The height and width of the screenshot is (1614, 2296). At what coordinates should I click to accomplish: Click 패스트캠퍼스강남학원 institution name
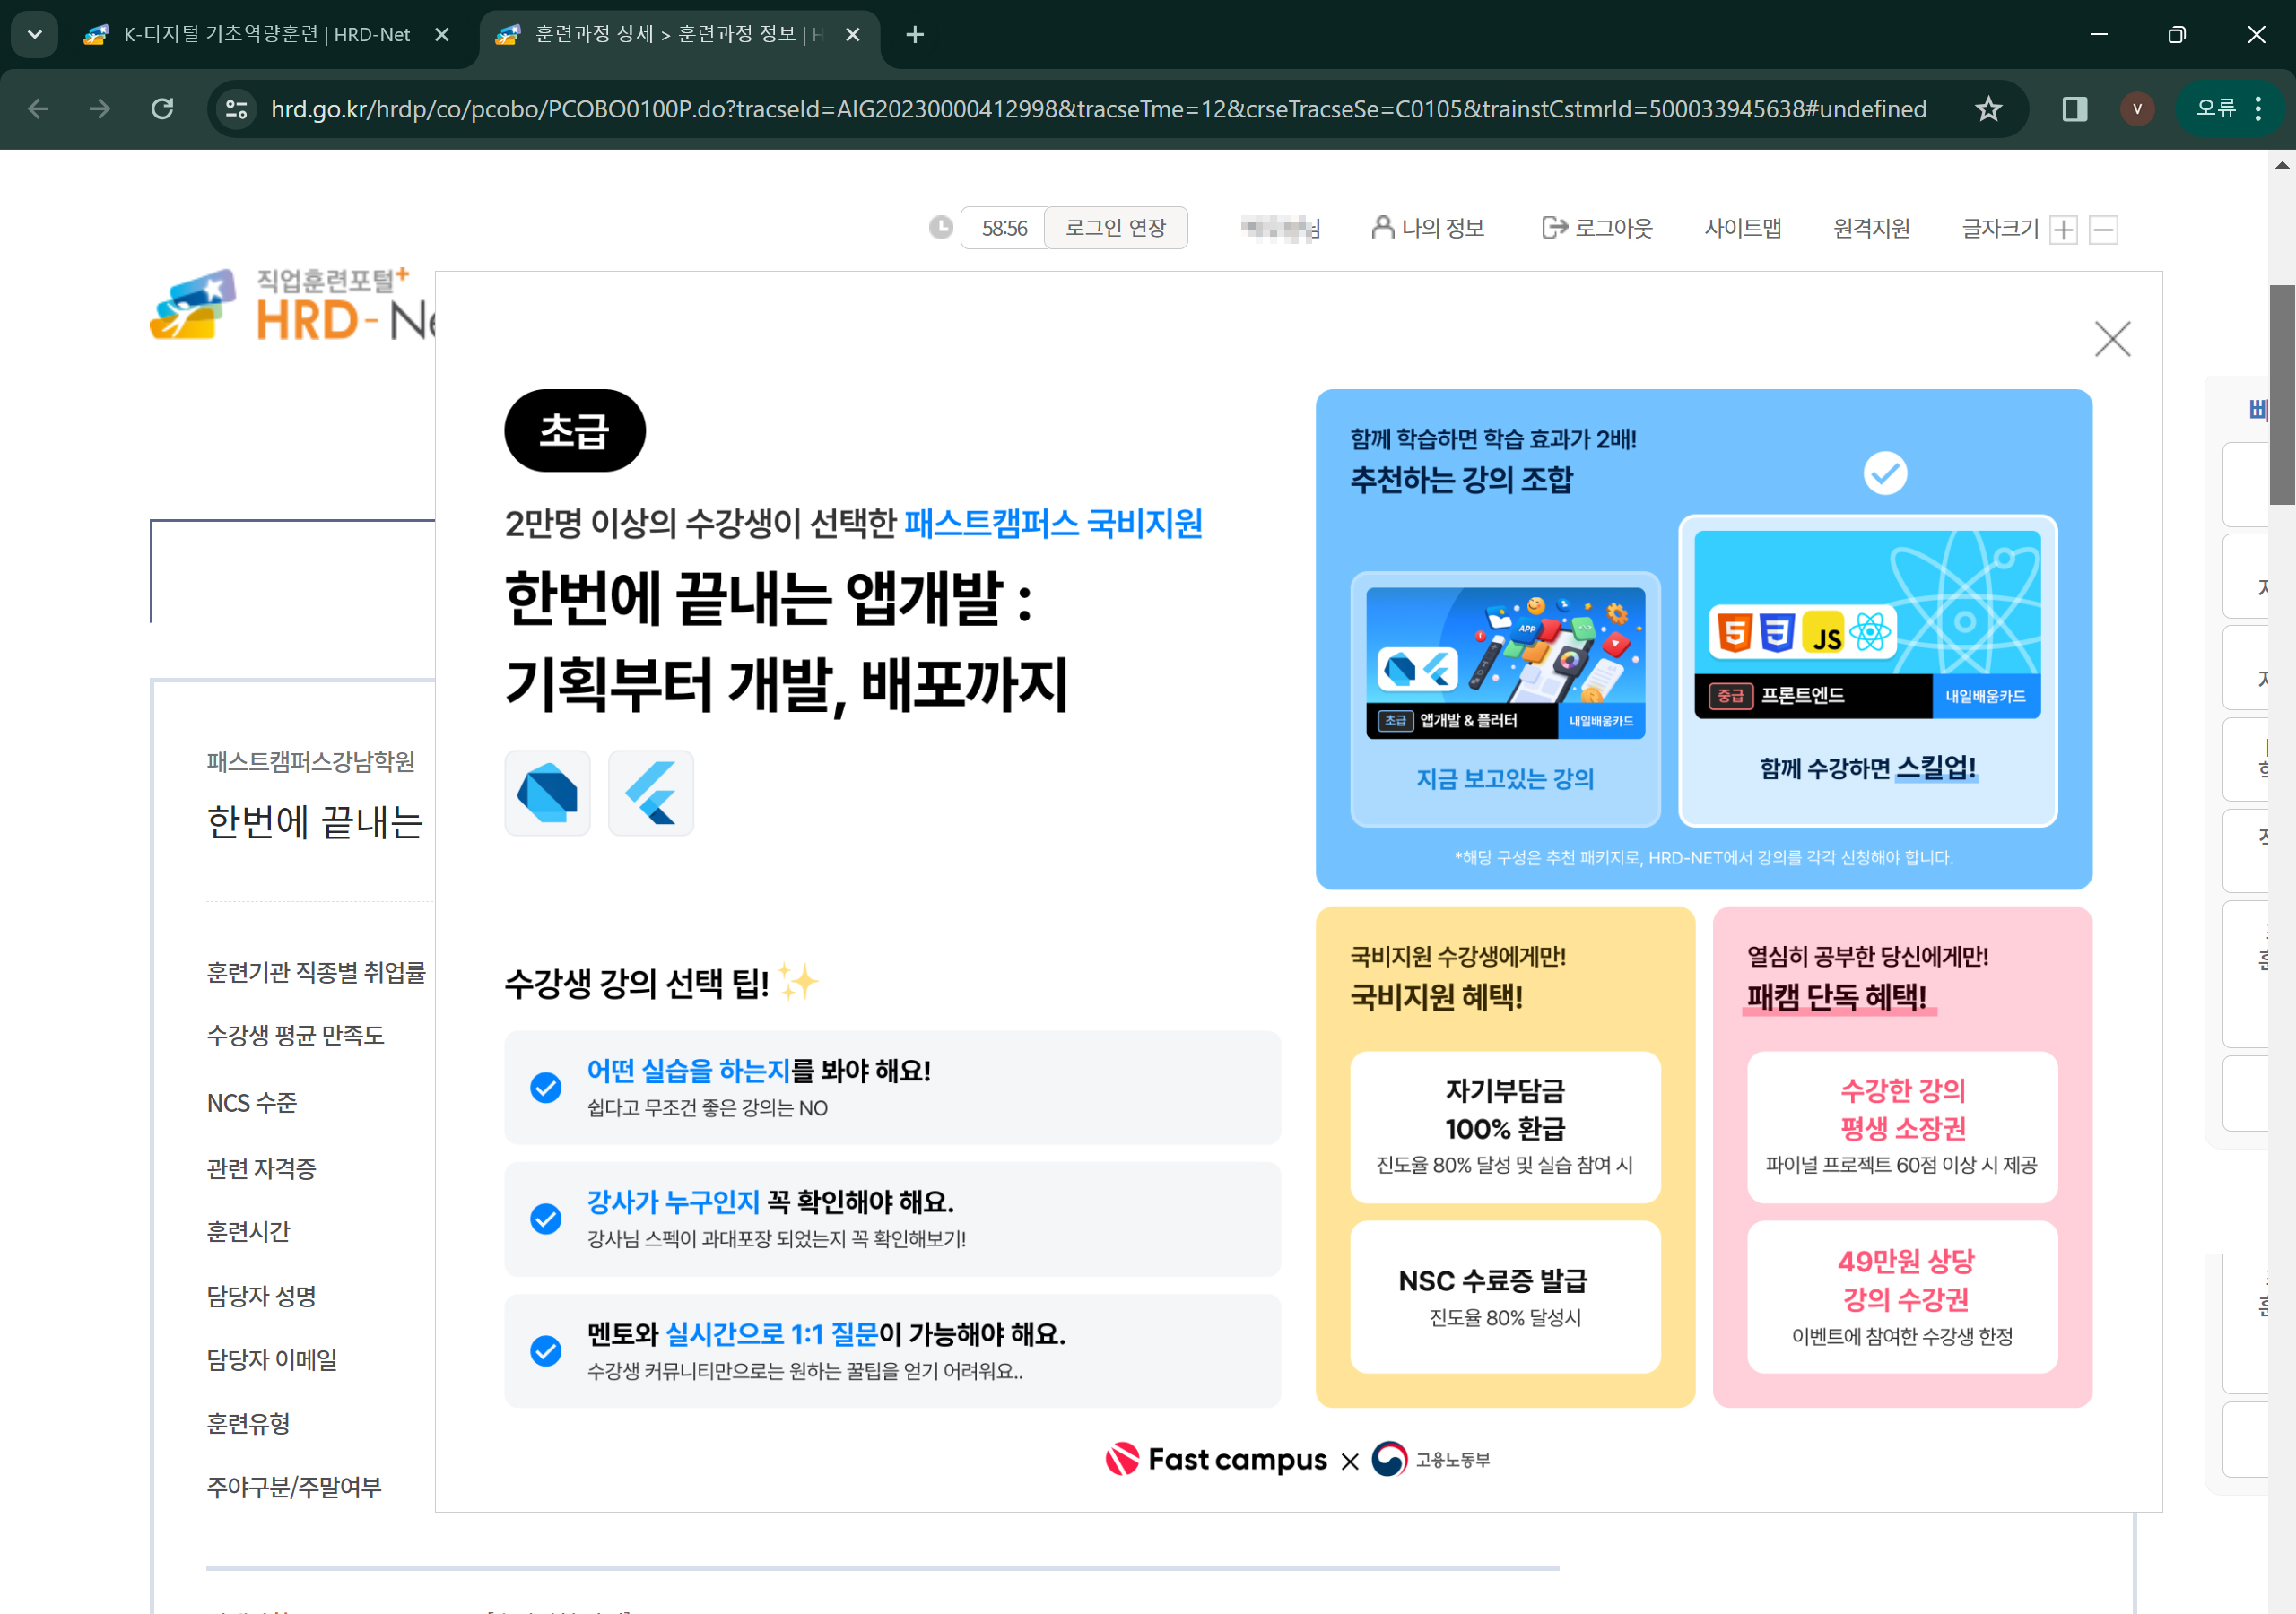coord(311,762)
